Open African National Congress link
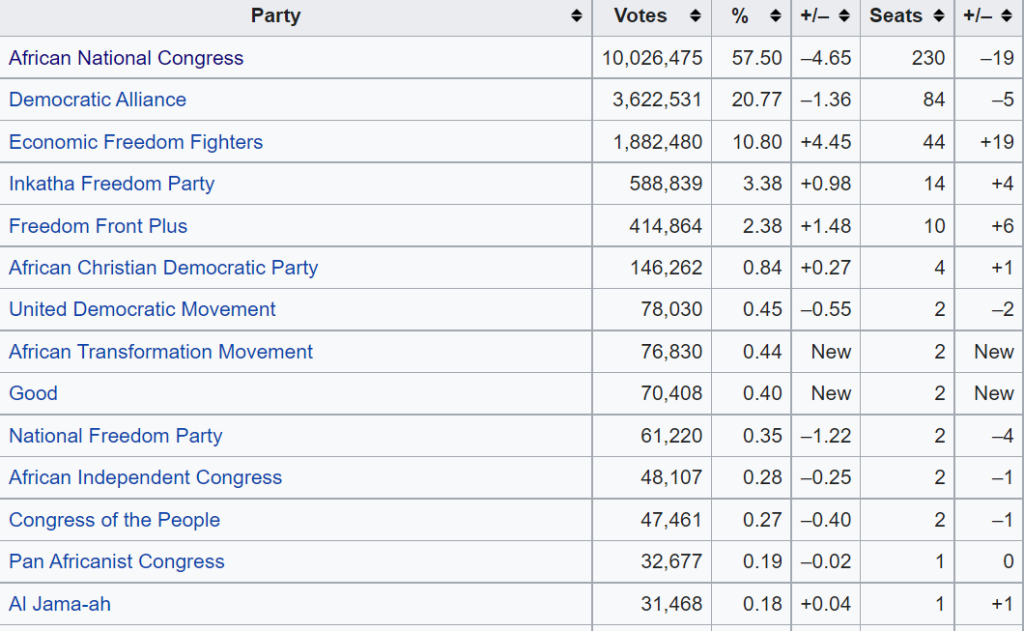 pyautogui.click(x=126, y=58)
